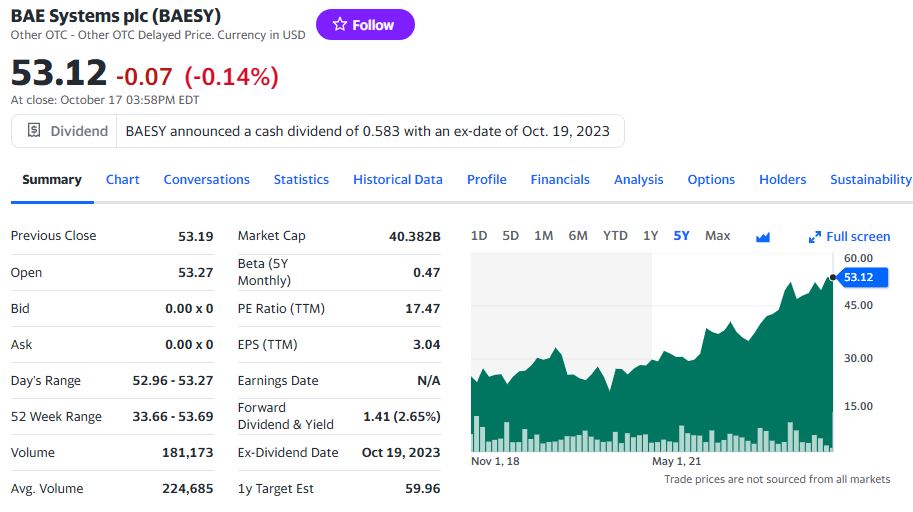Select the Max chart range
The image size is (913, 512).
tap(717, 236)
